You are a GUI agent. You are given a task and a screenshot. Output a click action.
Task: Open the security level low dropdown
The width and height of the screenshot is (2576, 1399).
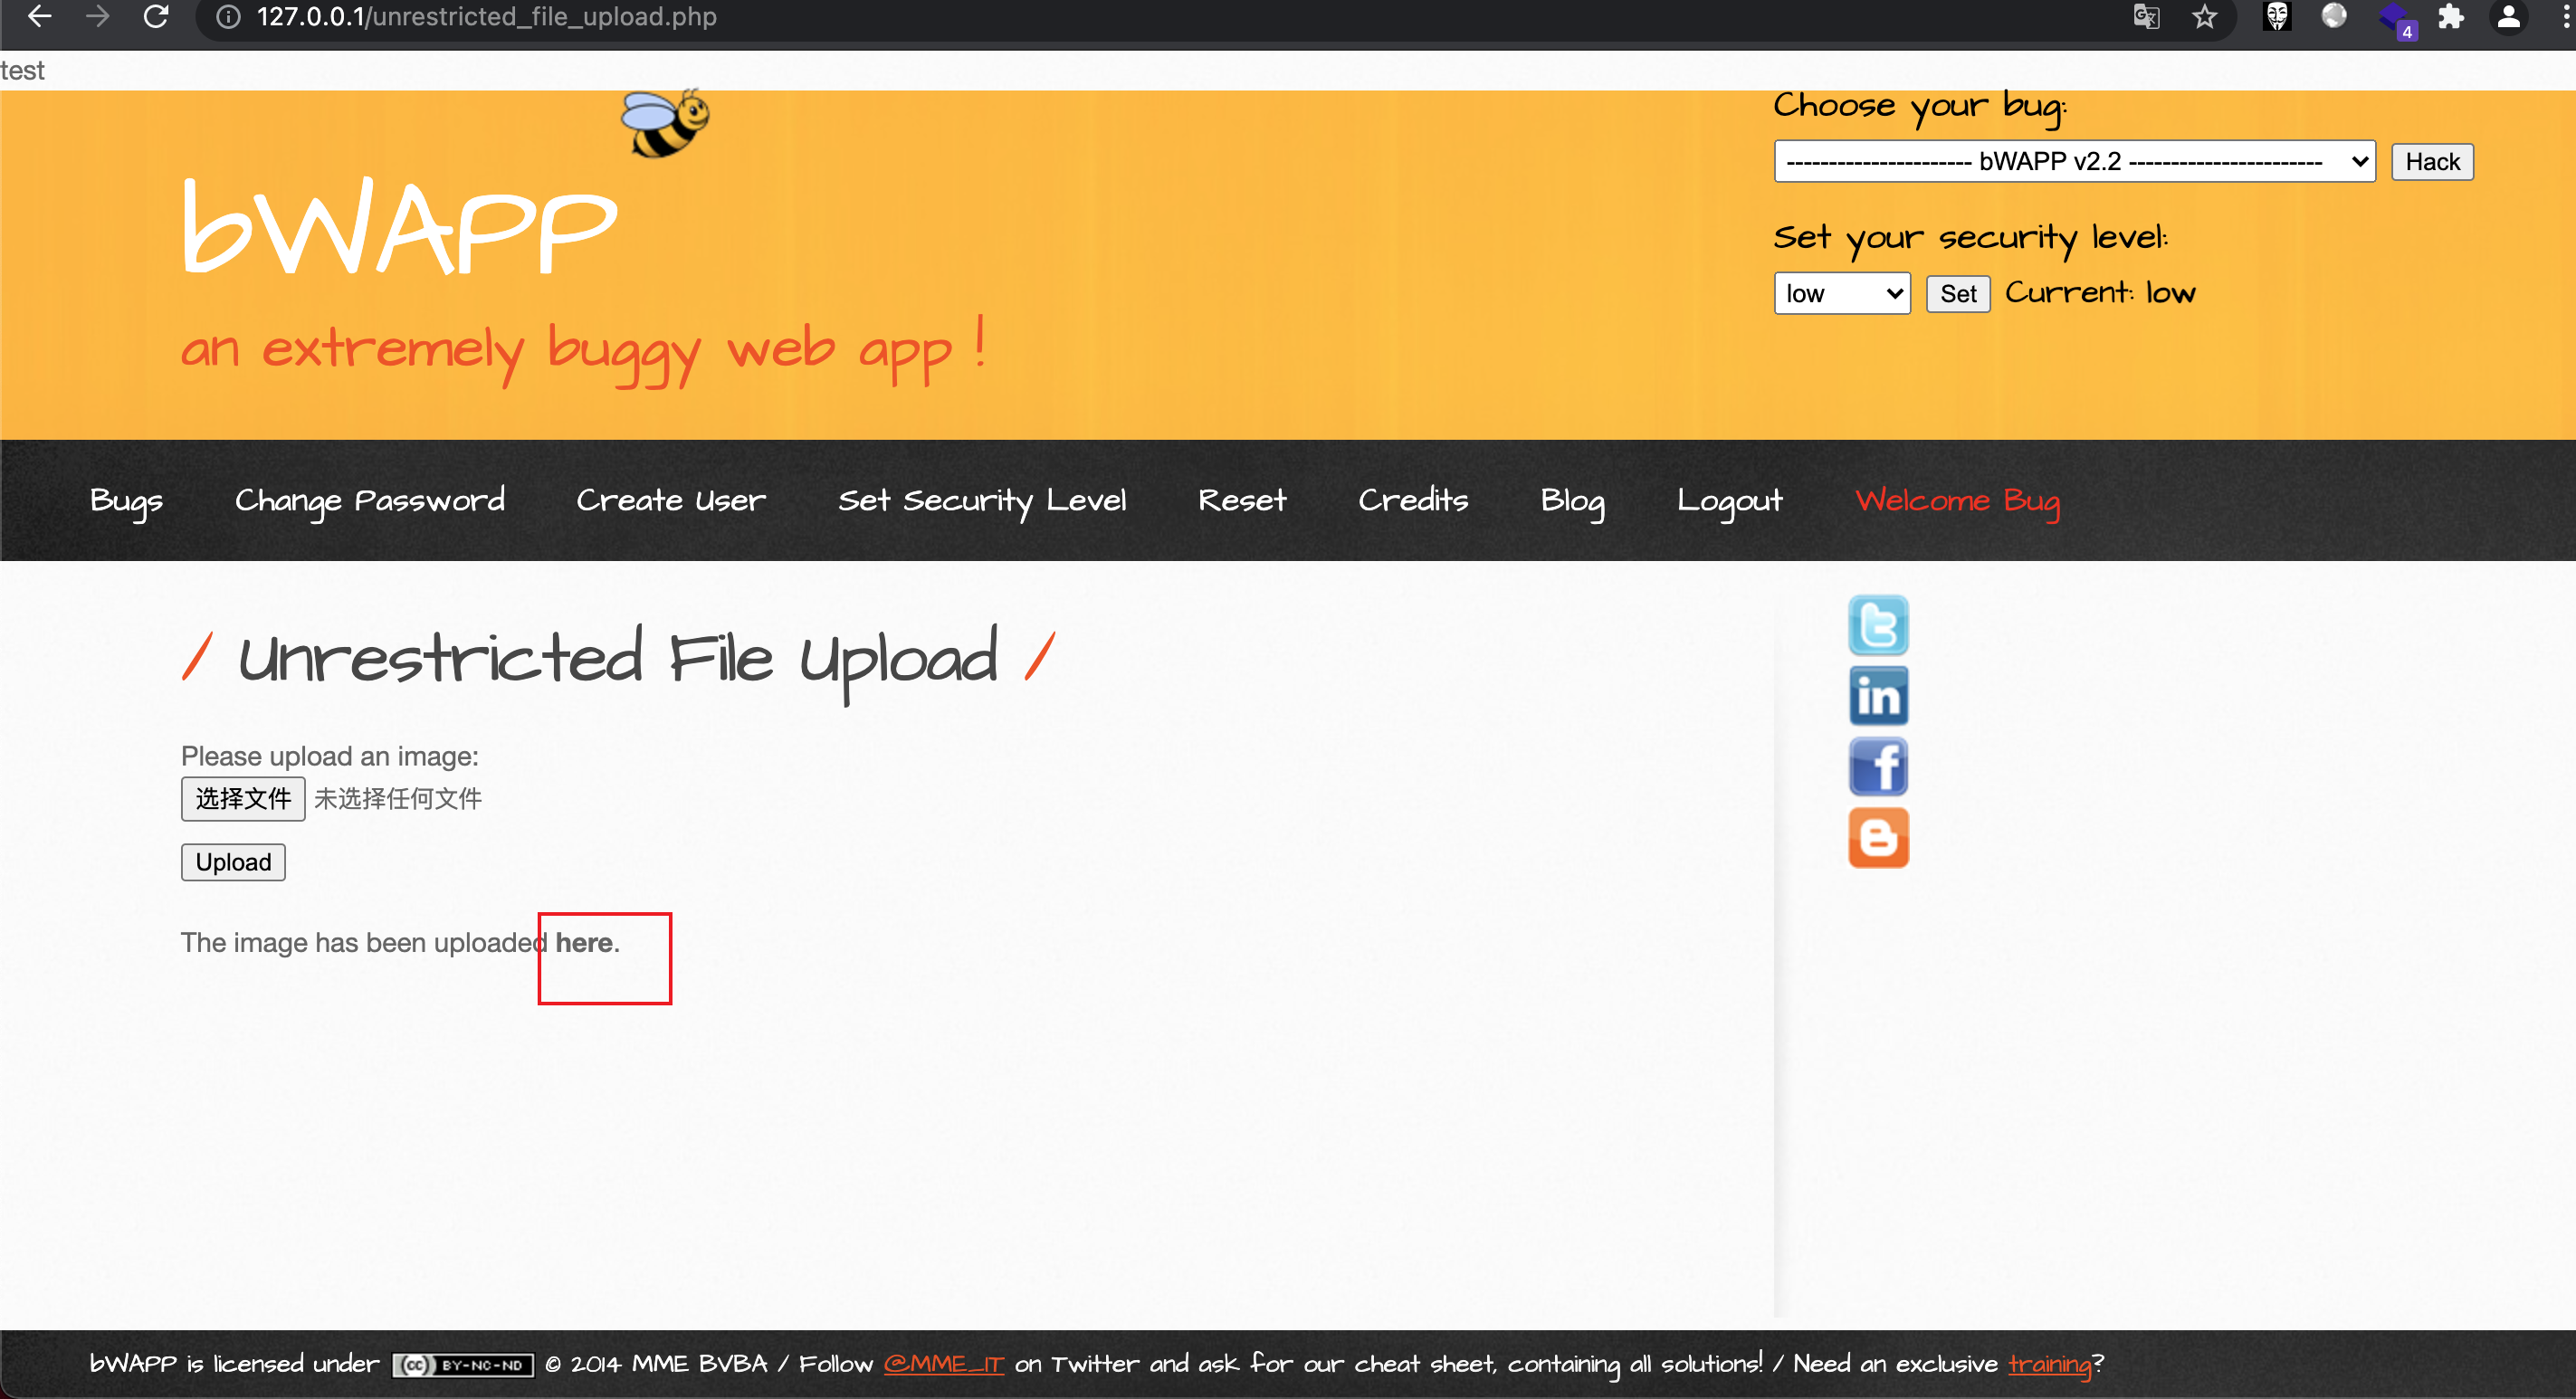point(1841,293)
